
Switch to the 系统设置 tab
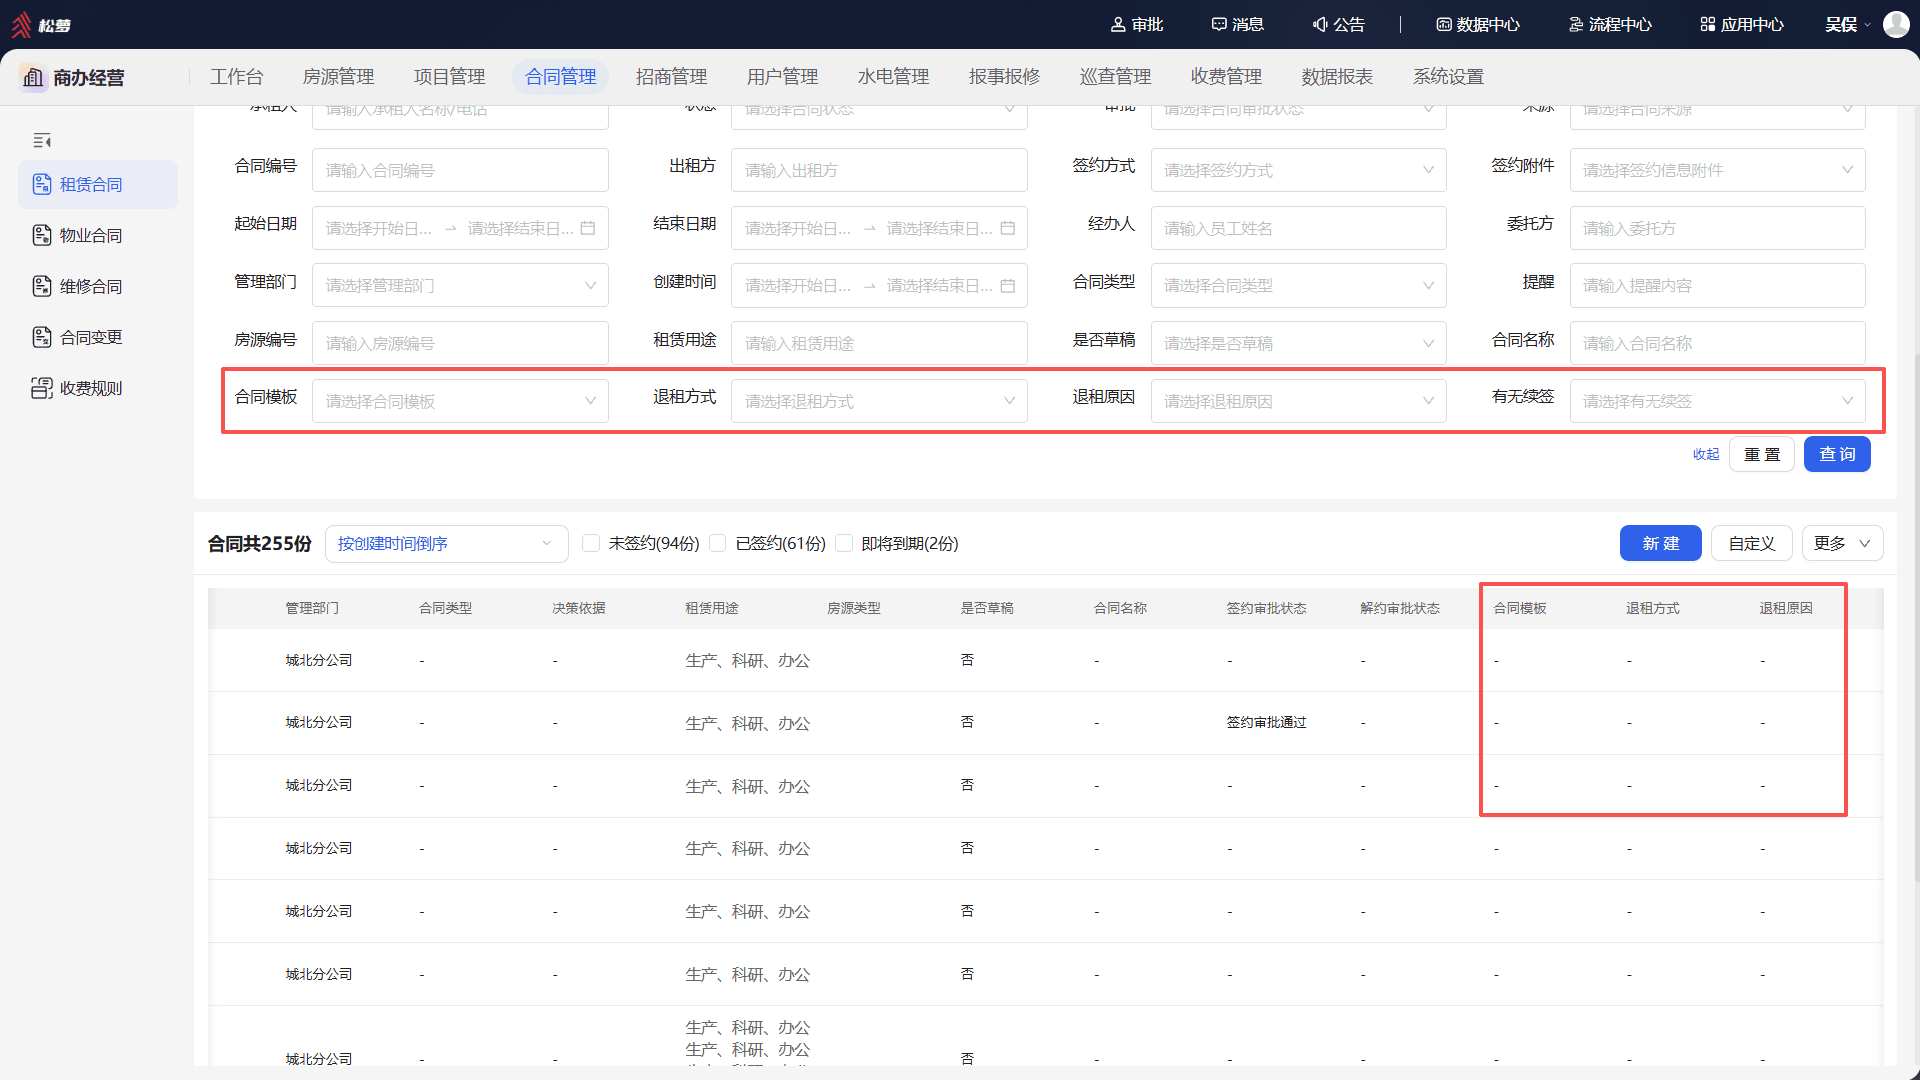tap(1448, 77)
